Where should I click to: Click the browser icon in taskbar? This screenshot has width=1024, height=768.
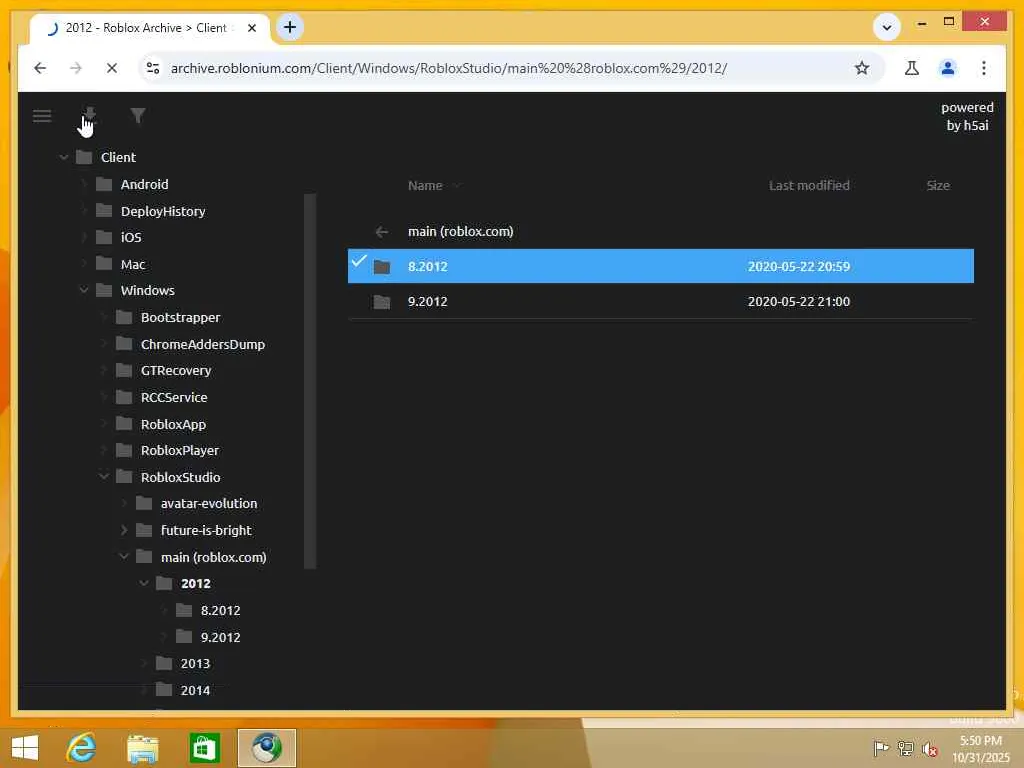[266, 748]
